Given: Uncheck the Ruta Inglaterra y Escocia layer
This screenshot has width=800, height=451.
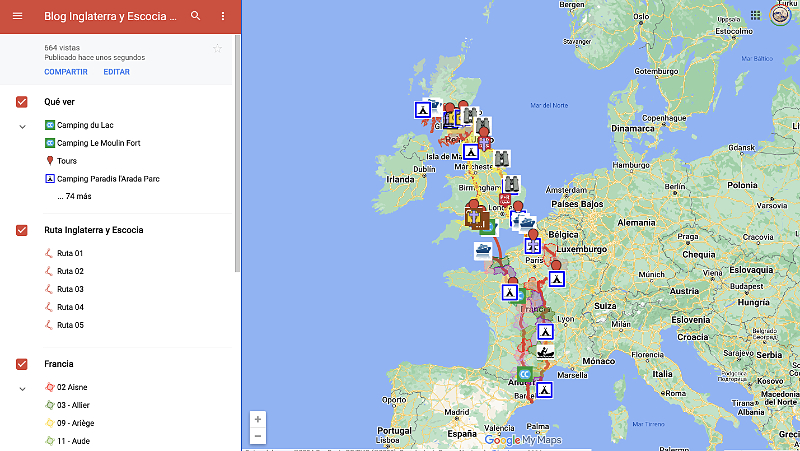Looking at the screenshot, I should pyautogui.click(x=21, y=230).
